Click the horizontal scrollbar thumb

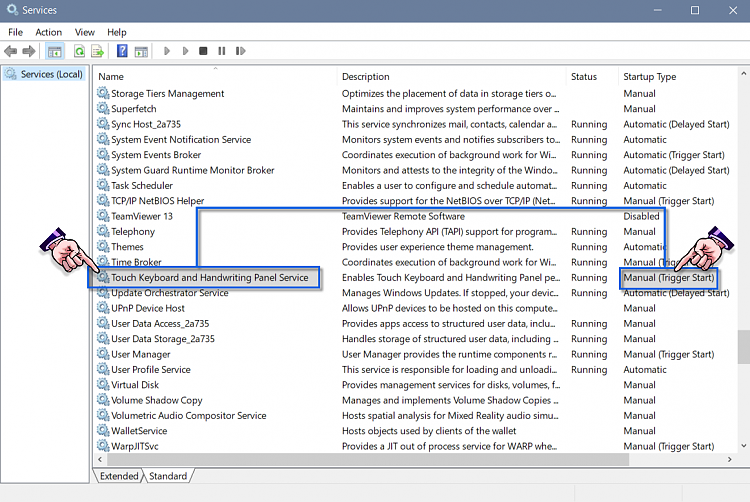(x=368, y=459)
